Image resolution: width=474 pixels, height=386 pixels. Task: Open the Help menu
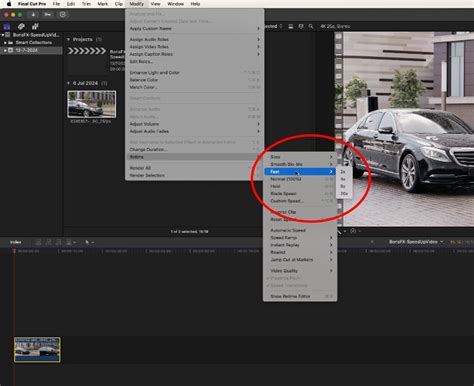(195, 4)
